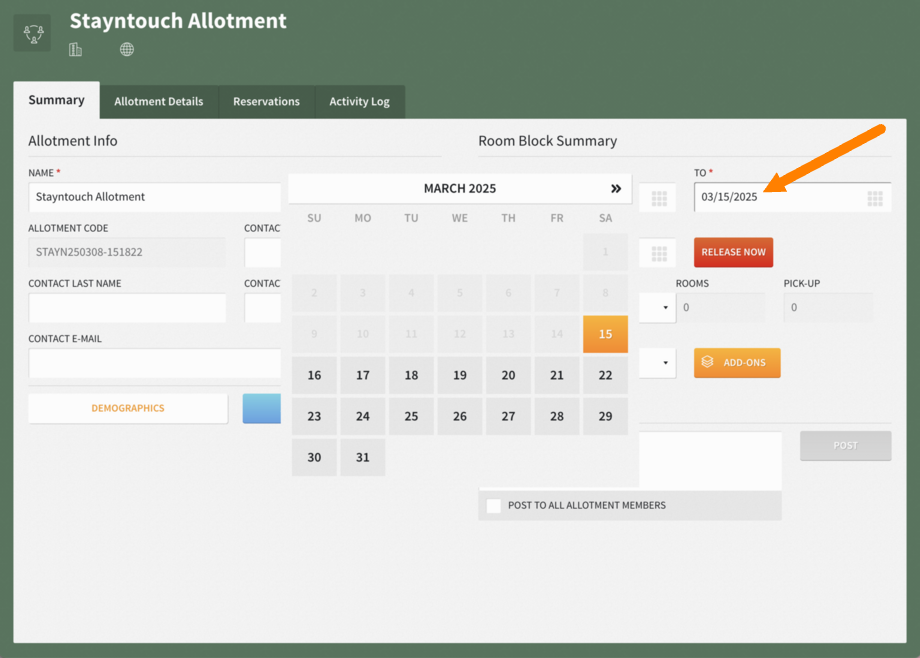Select March 21 in the calendar
This screenshot has height=658, width=920.
pos(557,375)
